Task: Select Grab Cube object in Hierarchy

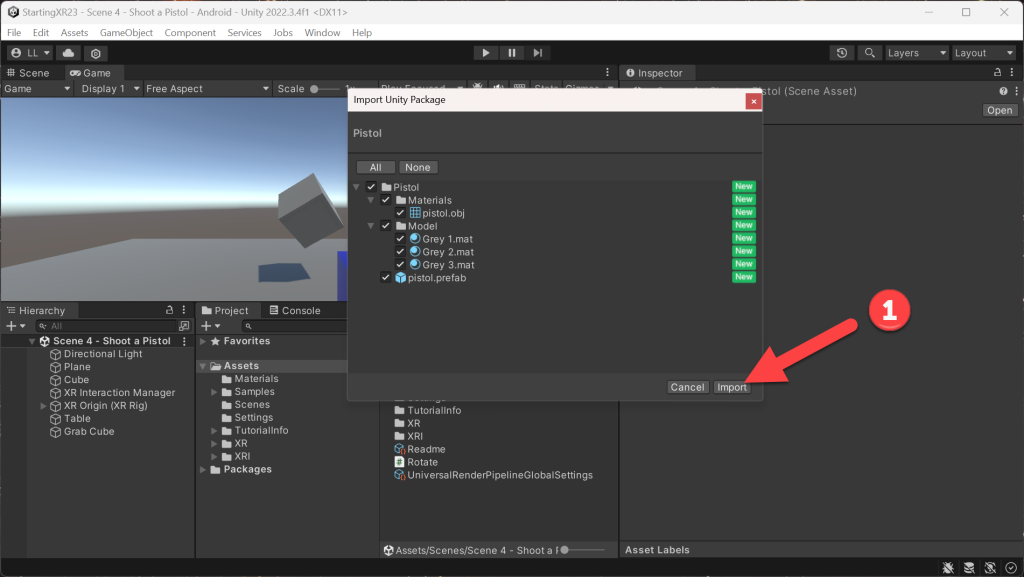Action: coord(89,431)
